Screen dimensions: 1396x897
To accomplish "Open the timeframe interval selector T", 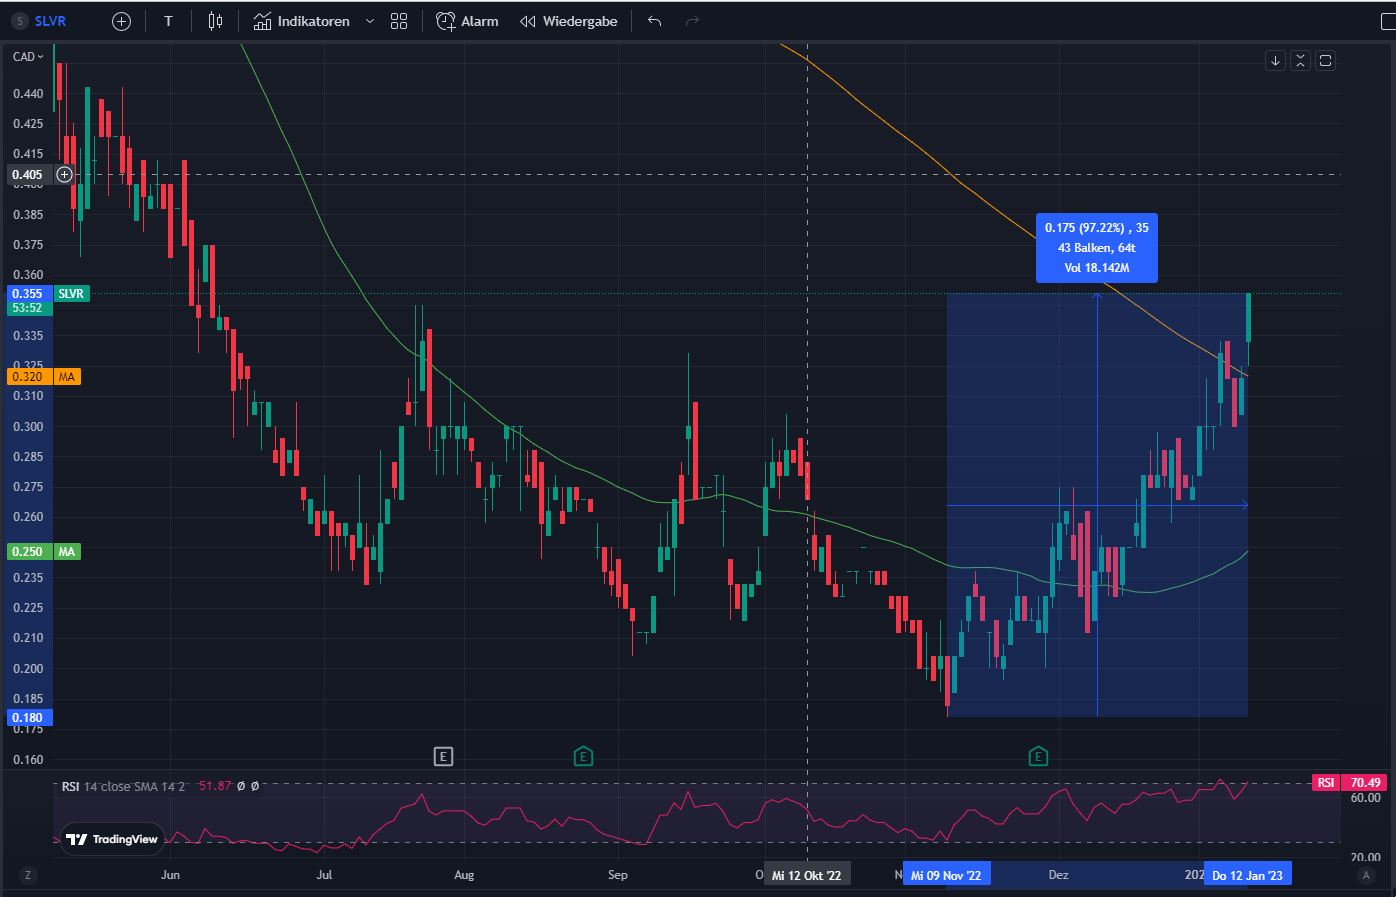I will pyautogui.click(x=168, y=21).
